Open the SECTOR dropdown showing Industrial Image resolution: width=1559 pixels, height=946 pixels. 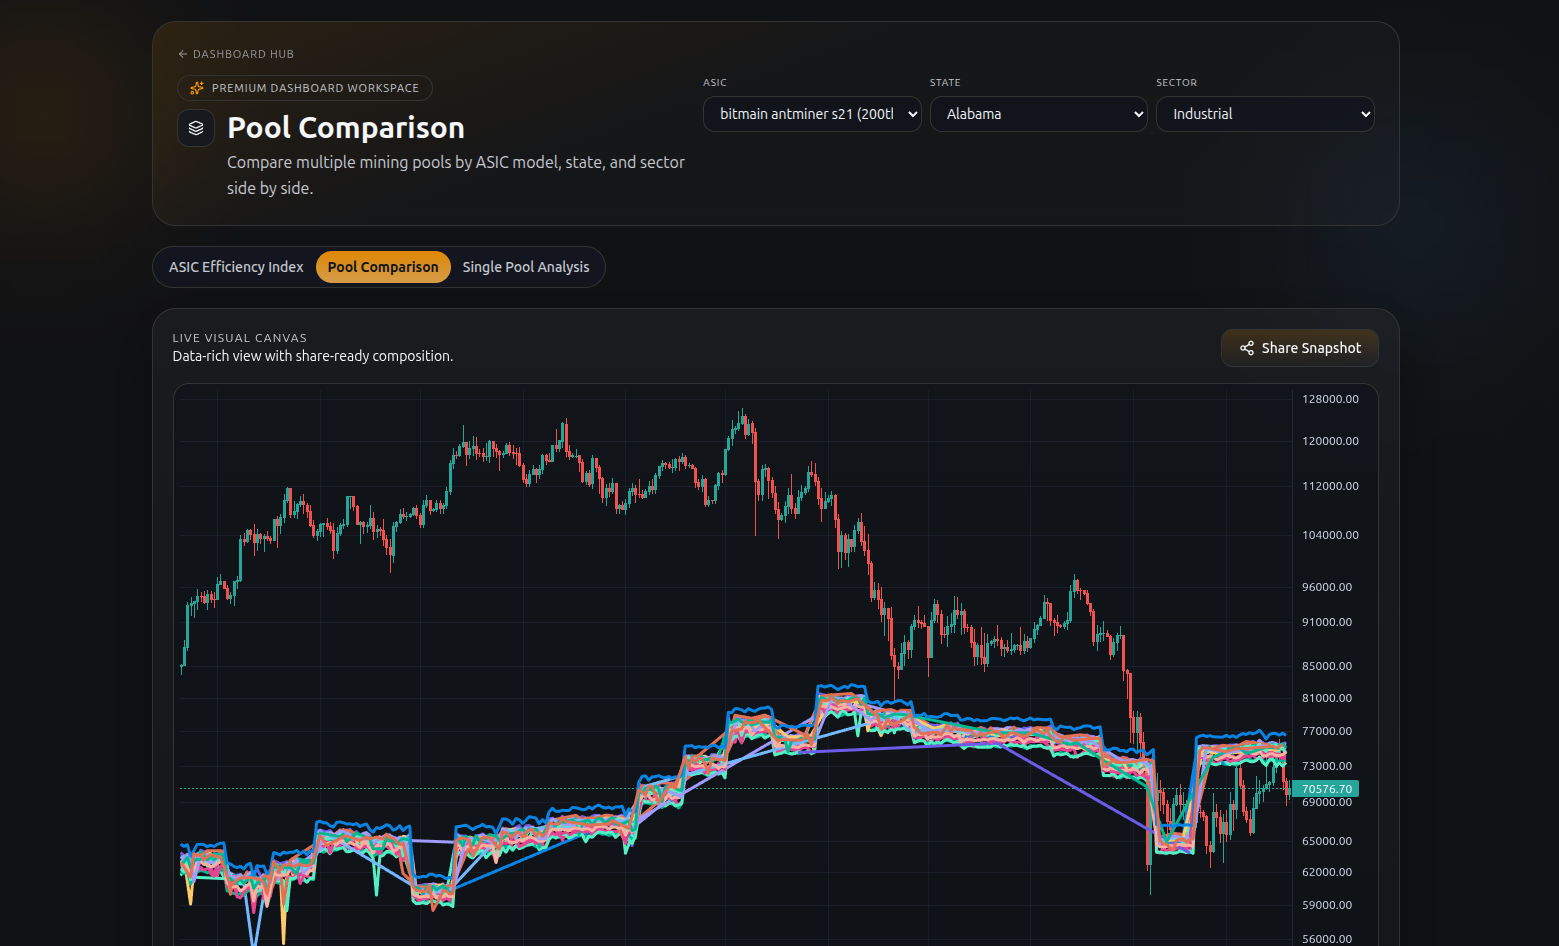[x=1265, y=114]
